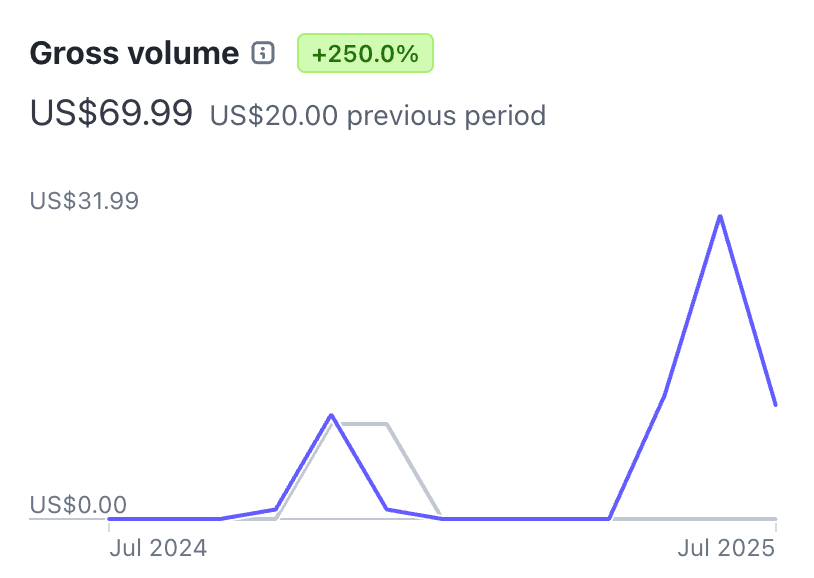The width and height of the screenshot is (814, 578).
Task: Click the purple line's falling segment after tallest peak
Action: point(748,311)
